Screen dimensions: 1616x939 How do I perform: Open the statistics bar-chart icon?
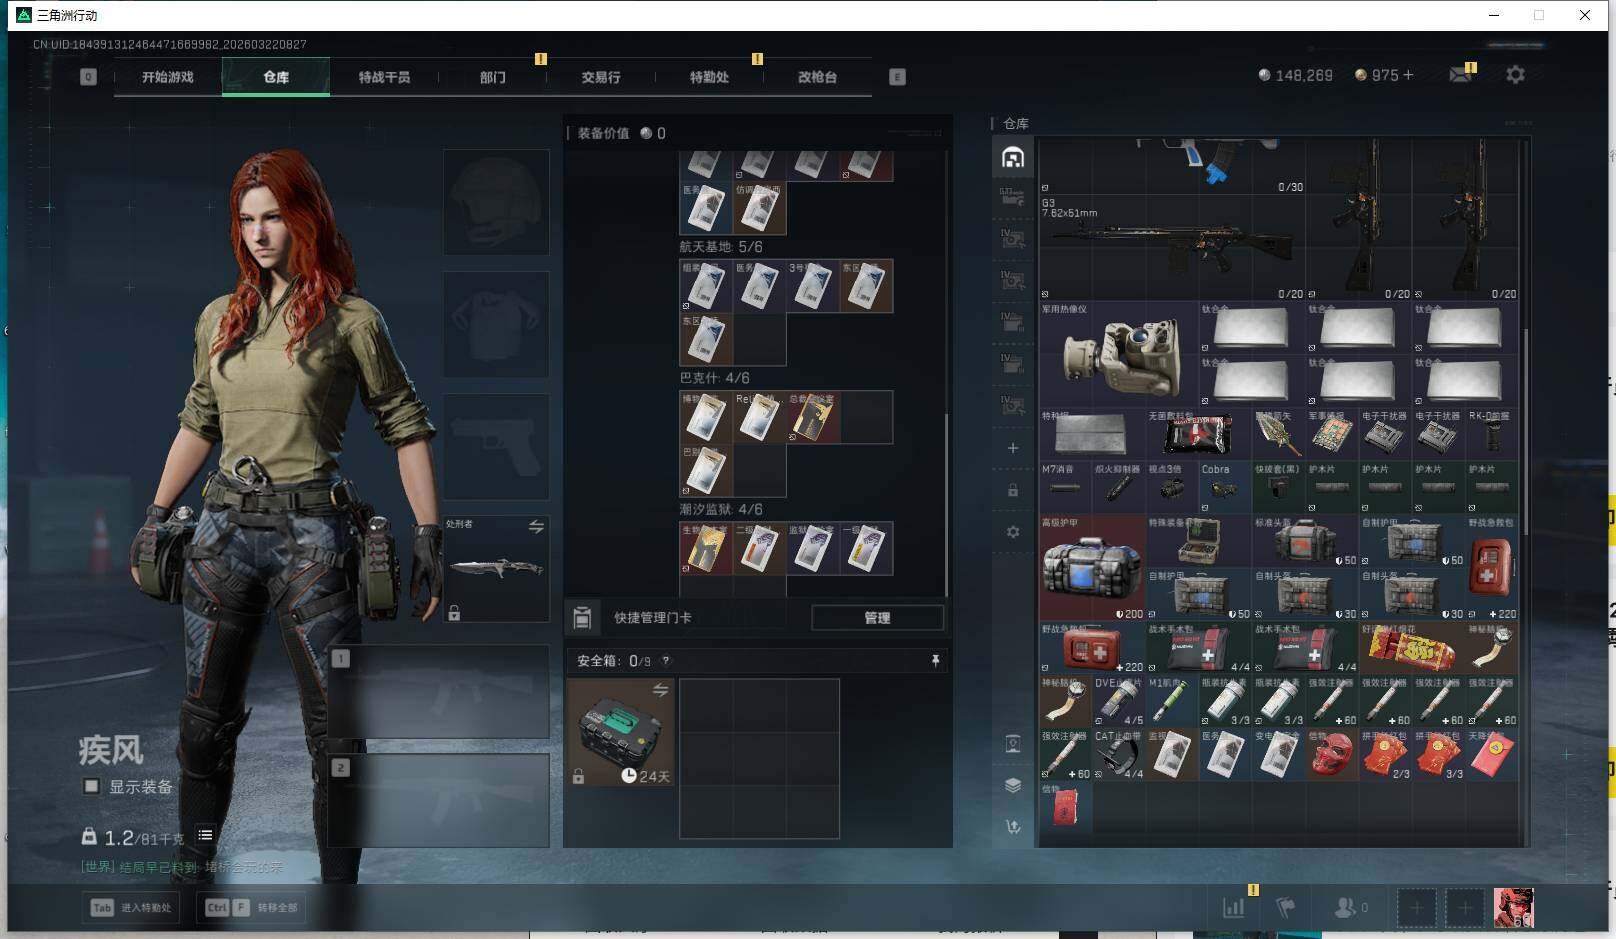(x=1234, y=907)
